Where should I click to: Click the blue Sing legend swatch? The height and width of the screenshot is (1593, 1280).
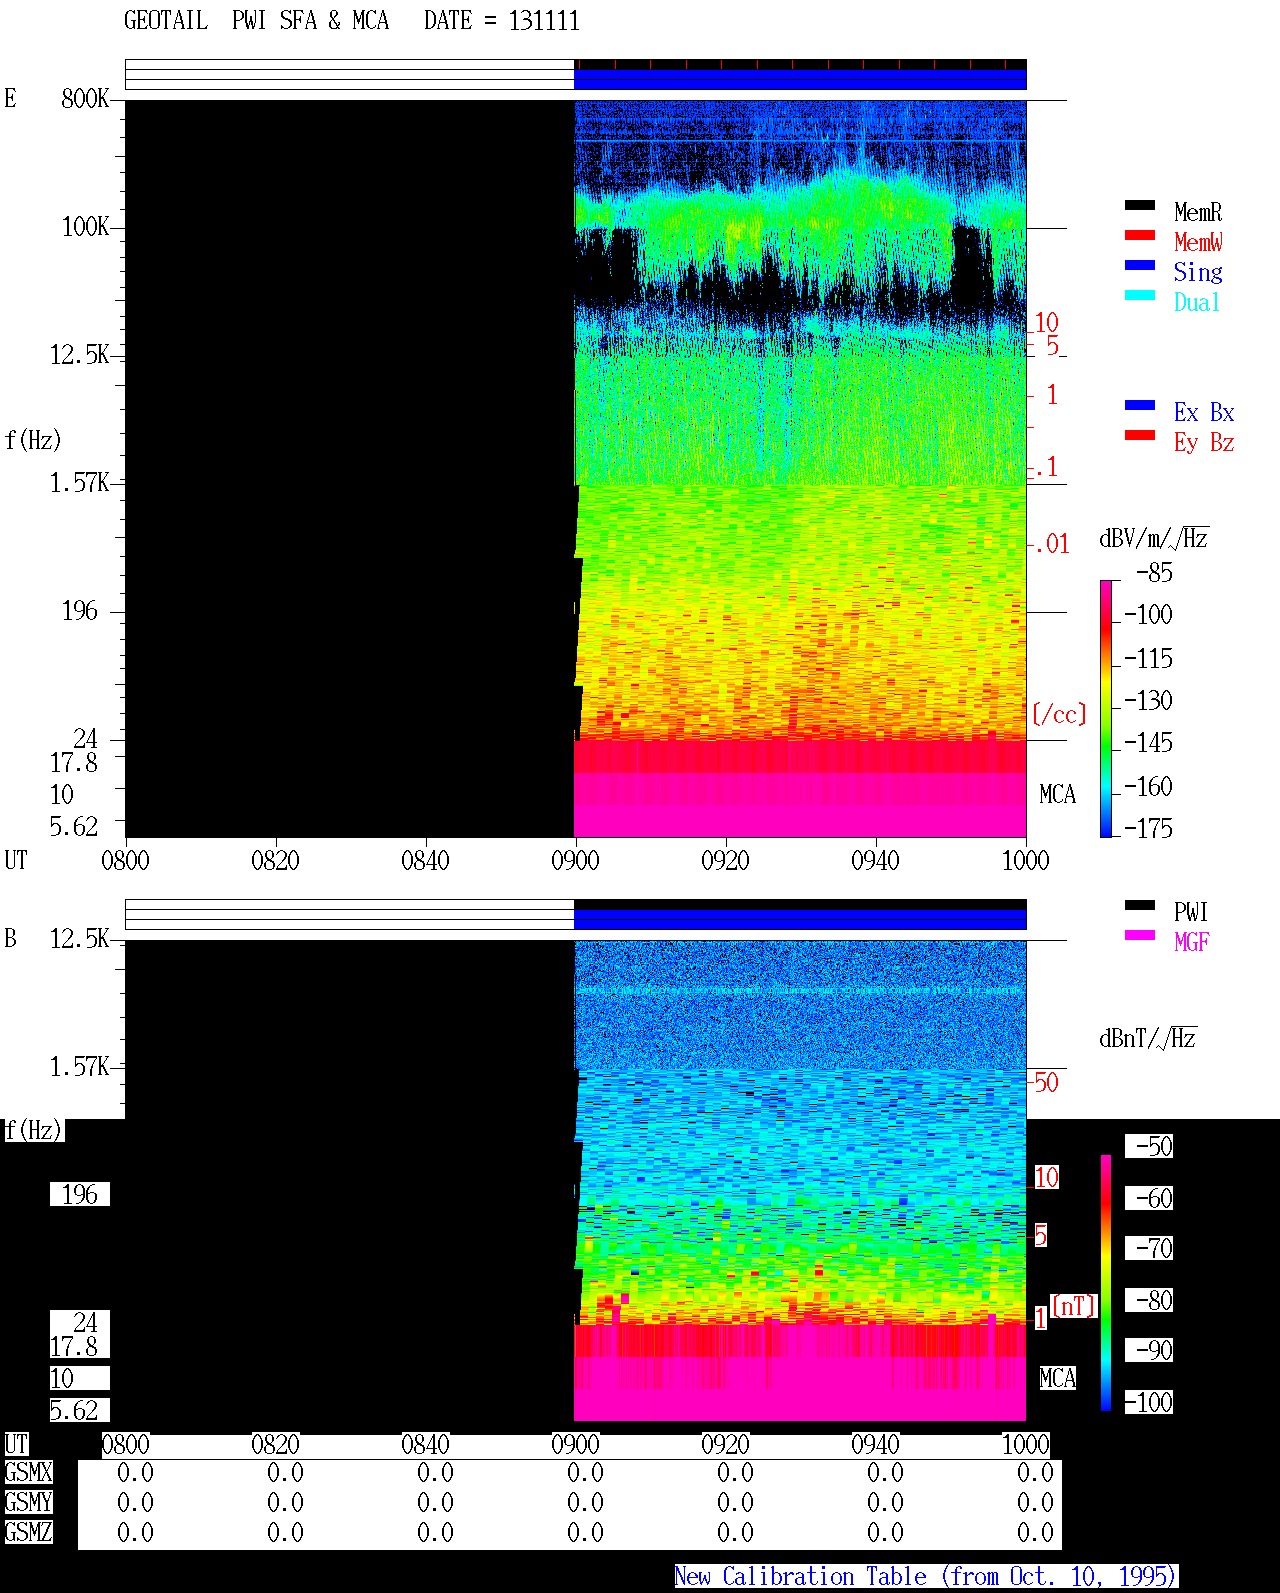1139,265
